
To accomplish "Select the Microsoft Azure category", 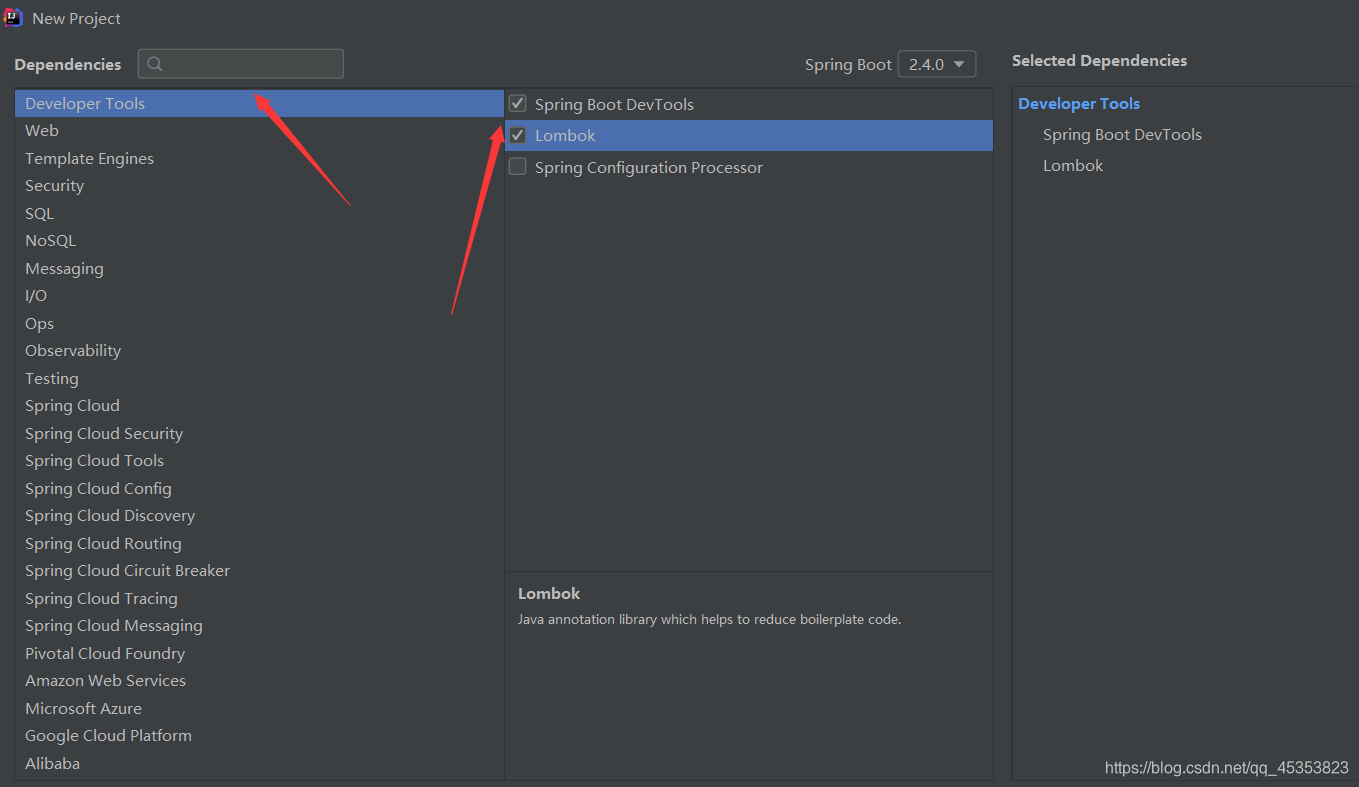I will click(259, 708).
